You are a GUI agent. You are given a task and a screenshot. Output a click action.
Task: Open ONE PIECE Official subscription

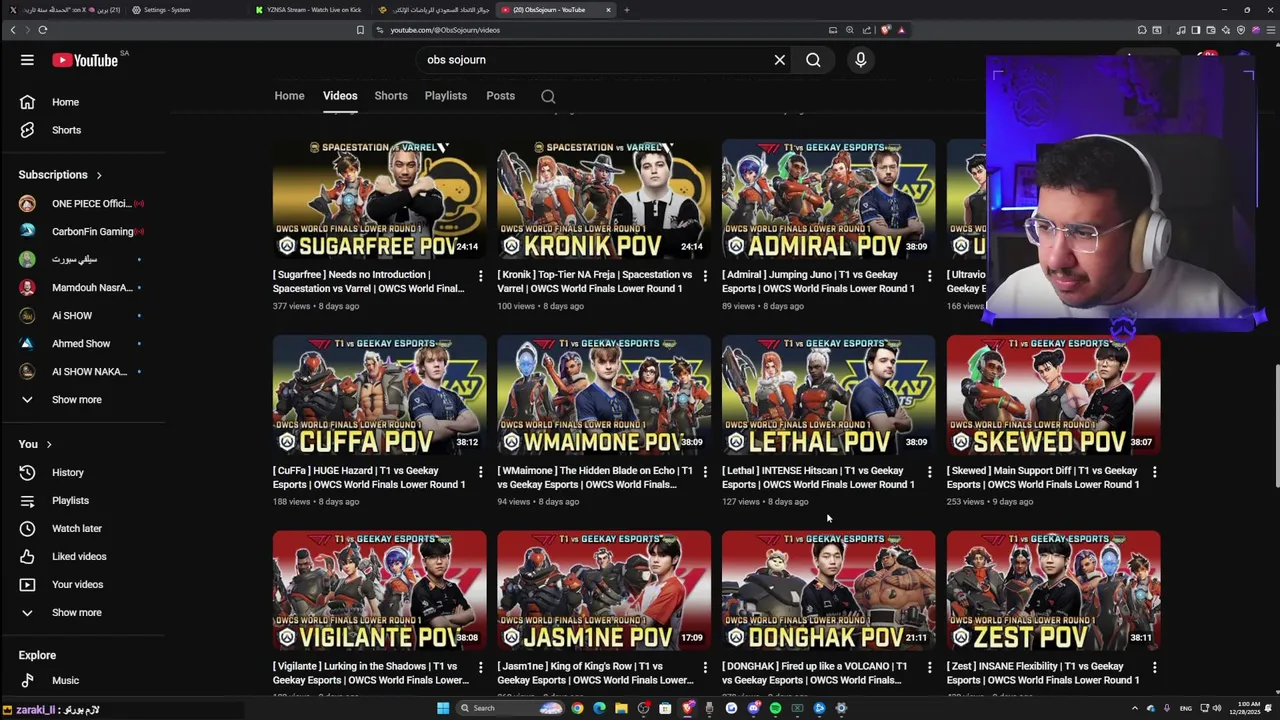83,203
